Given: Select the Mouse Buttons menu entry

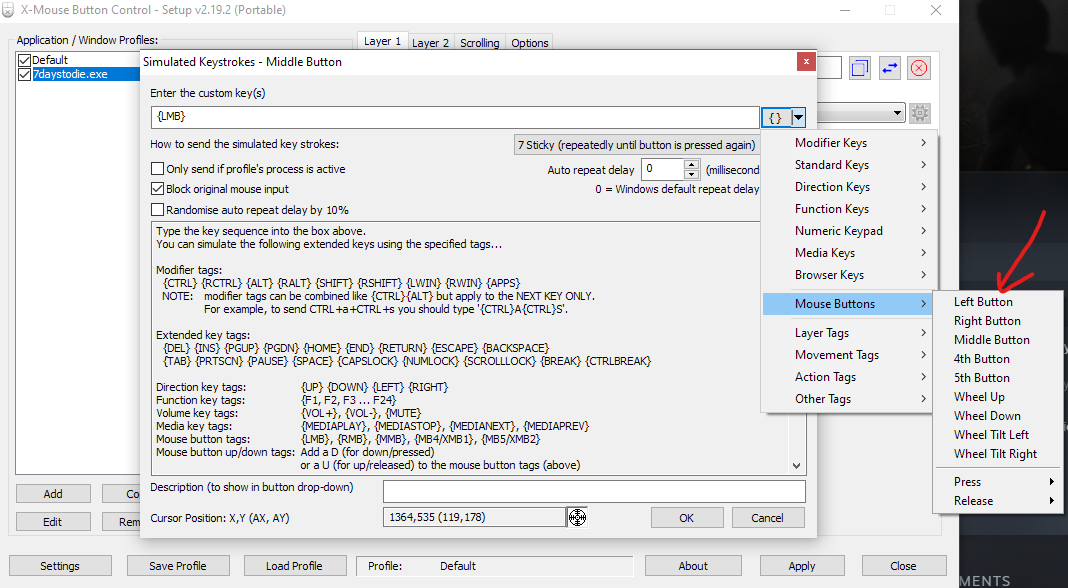Looking at the screenshot, I should click(850, 304).
